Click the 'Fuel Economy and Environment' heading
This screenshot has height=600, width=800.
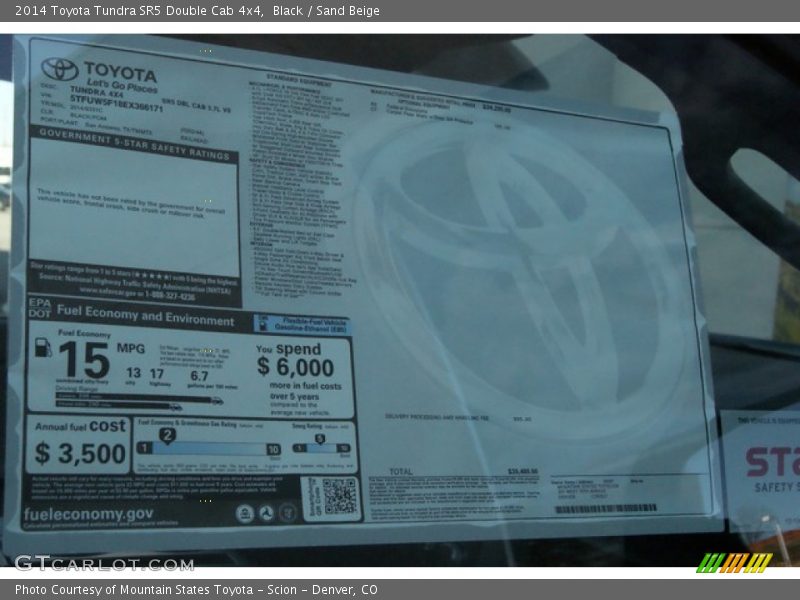tap(145, 316)
